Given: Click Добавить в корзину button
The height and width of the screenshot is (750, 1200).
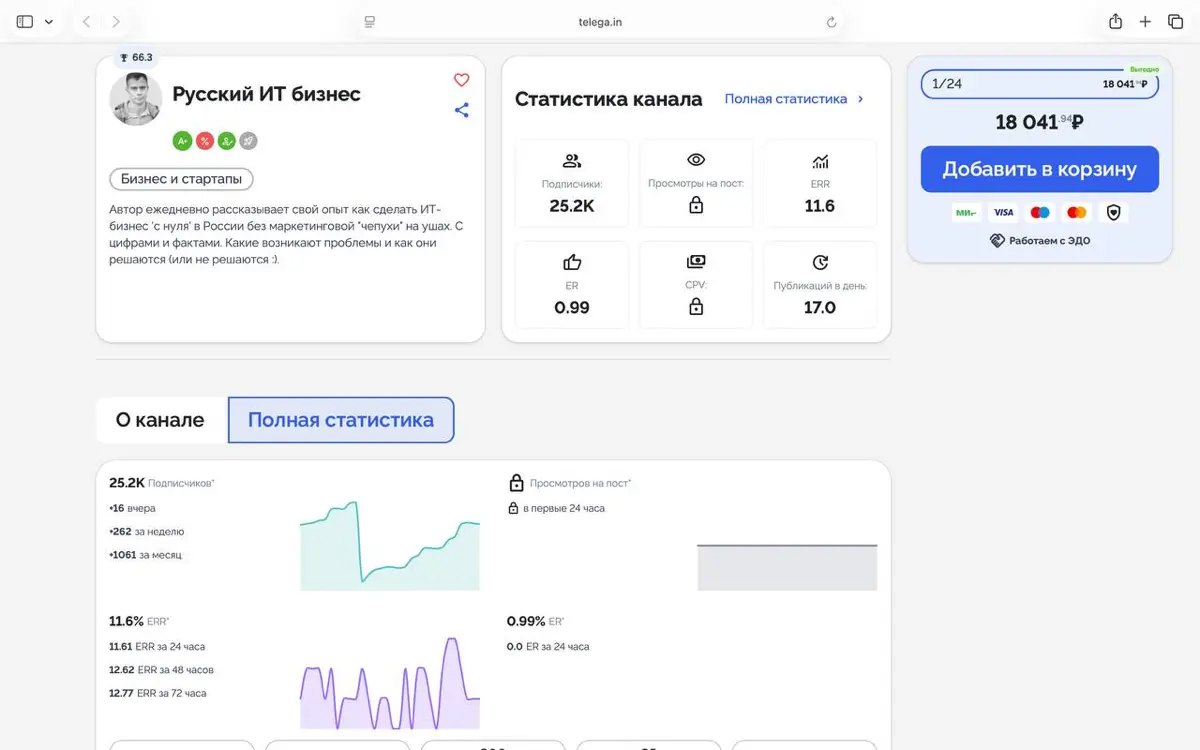Looking at the screenshot, I should [1040, 169].
